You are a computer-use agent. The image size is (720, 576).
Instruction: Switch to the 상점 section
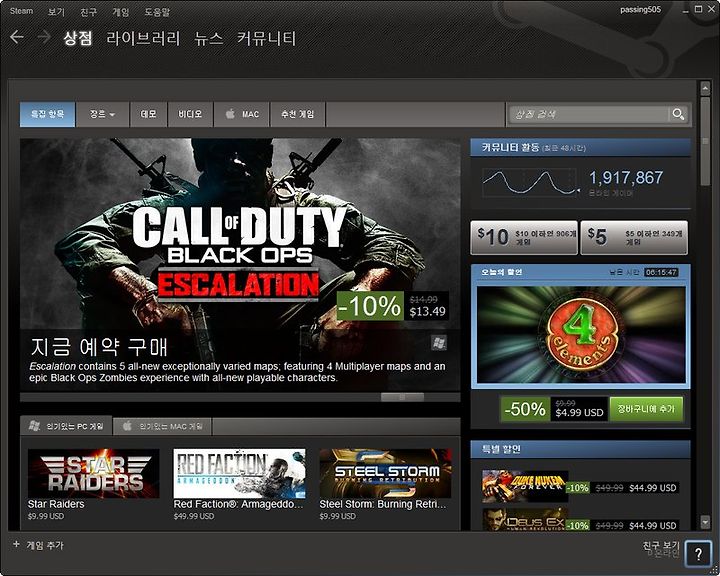tap(78, 38)
